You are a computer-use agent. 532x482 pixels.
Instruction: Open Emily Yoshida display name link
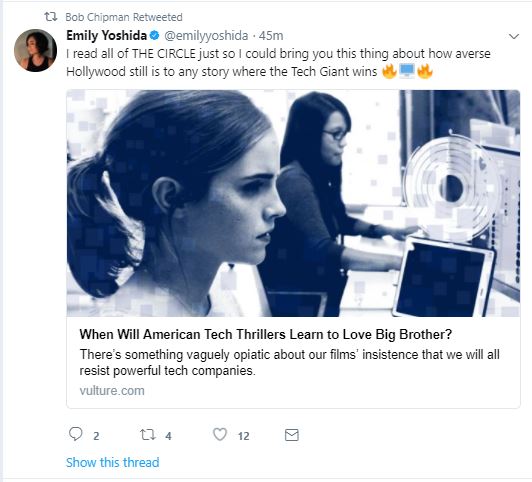pyautogui.click(x=106, y=35)
